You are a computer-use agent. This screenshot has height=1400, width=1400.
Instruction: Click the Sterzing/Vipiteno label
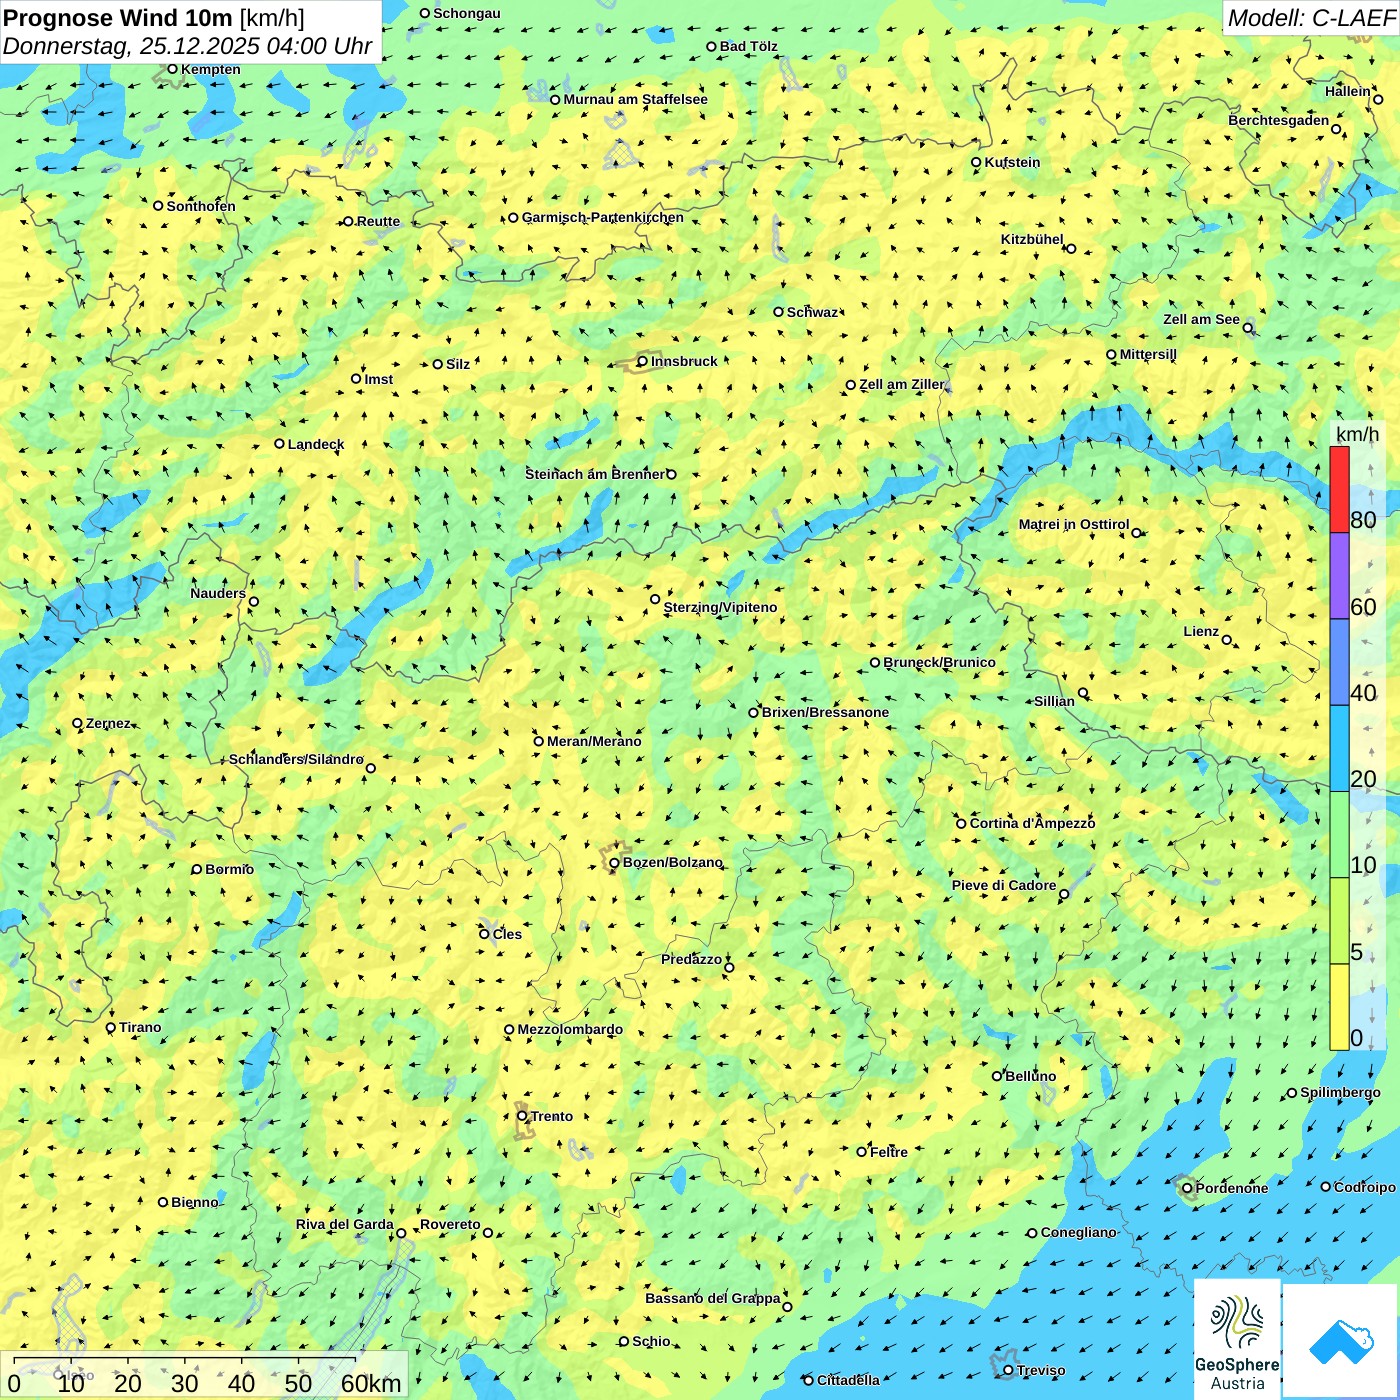click(720, 607)
